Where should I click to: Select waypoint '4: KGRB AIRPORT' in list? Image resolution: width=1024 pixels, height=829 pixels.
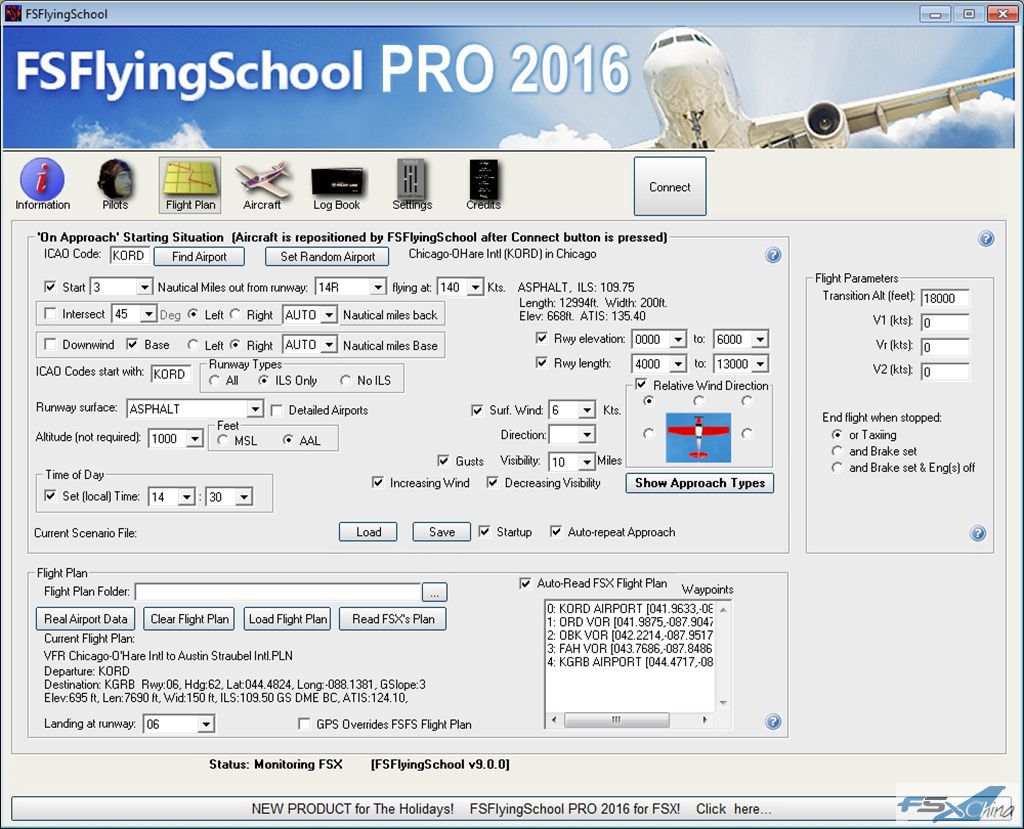tap(630, 662)
